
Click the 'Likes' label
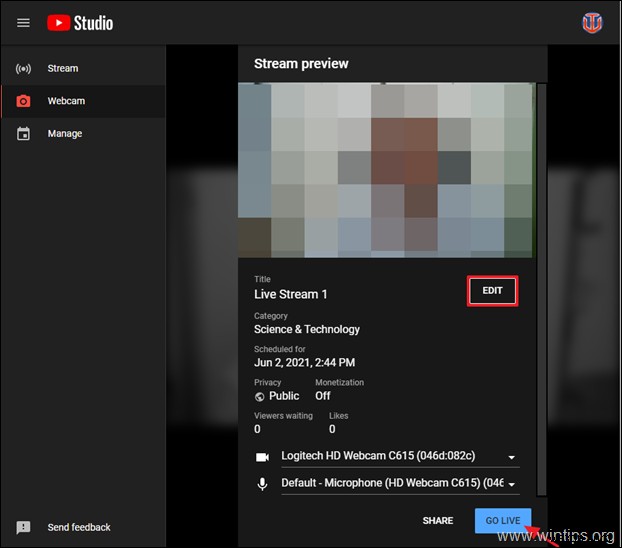pyautogui.click(x=338, y=416)
